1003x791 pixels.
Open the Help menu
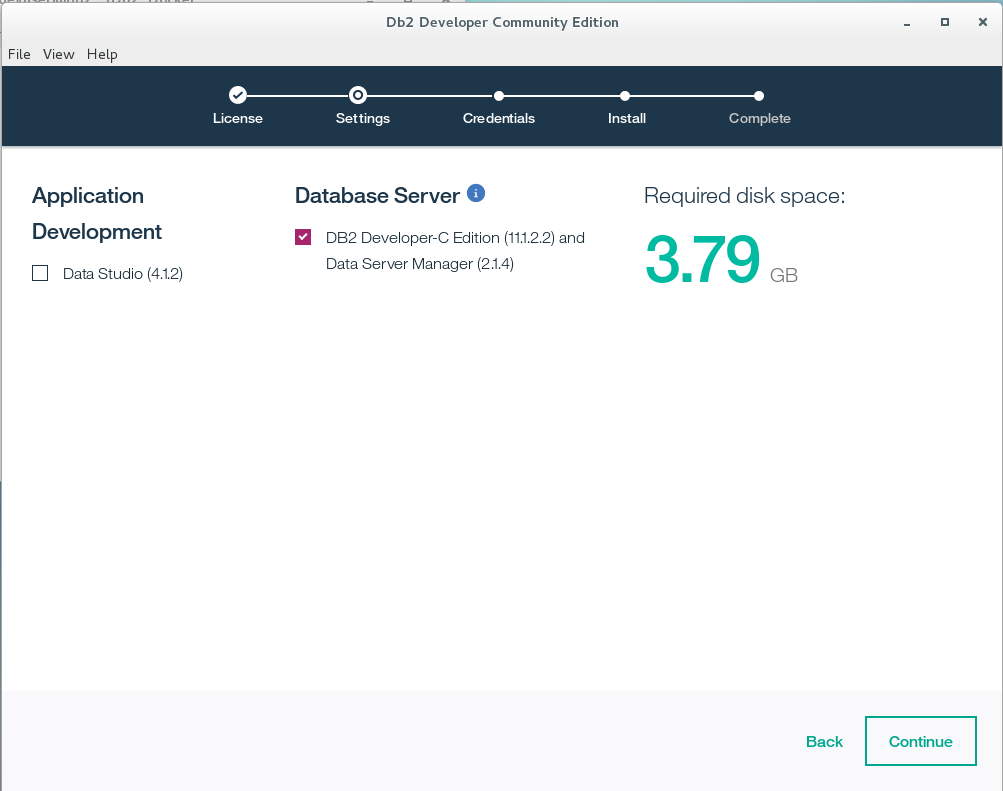click(x=102, y=54)
